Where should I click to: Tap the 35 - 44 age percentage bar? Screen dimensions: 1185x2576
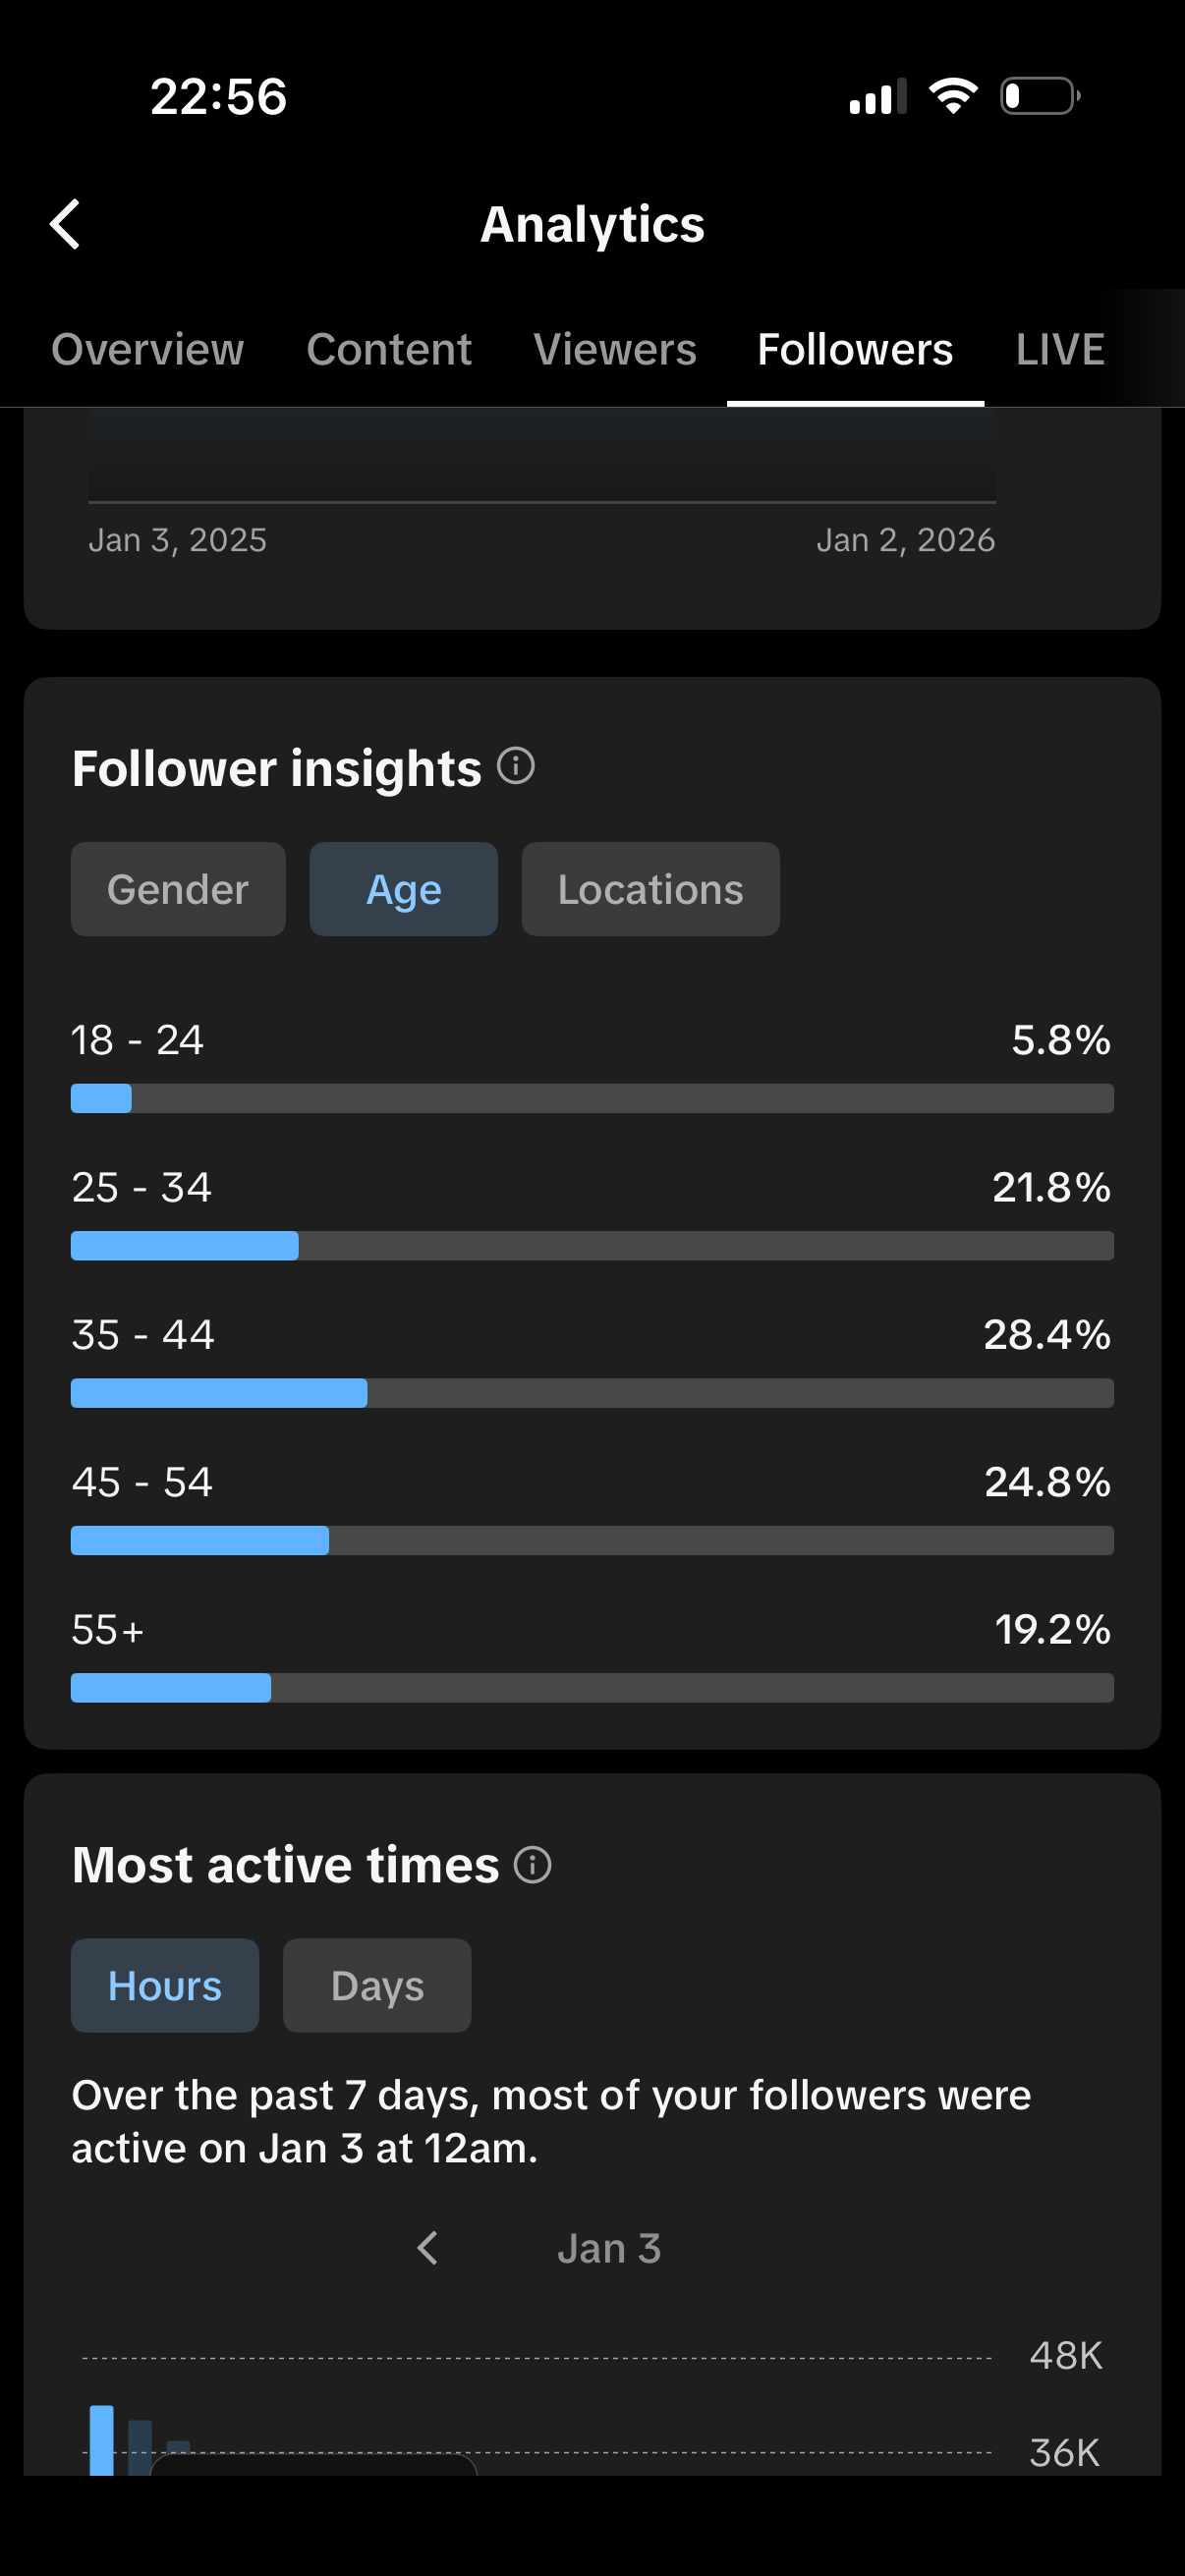click(592, 1393)
